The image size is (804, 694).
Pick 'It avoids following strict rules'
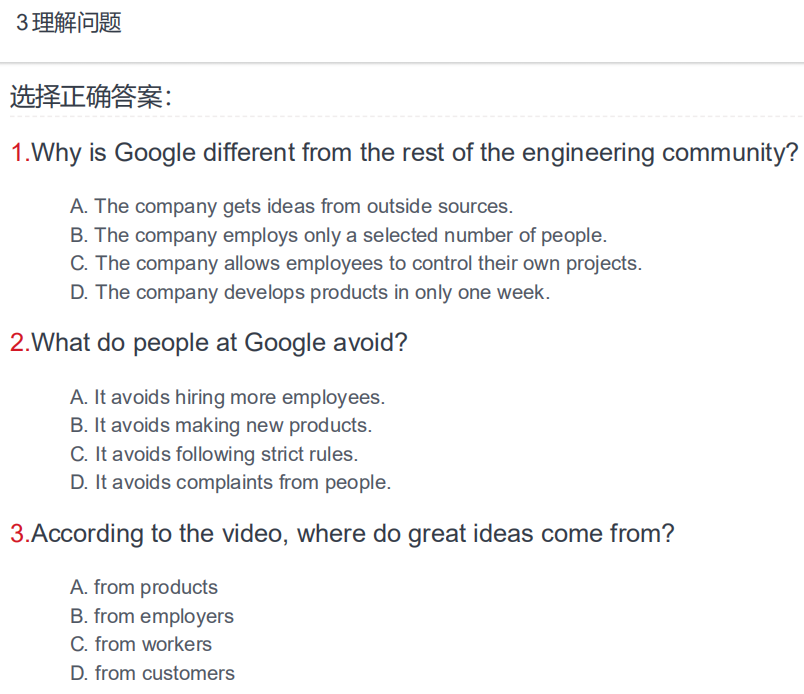click(214, 454)
